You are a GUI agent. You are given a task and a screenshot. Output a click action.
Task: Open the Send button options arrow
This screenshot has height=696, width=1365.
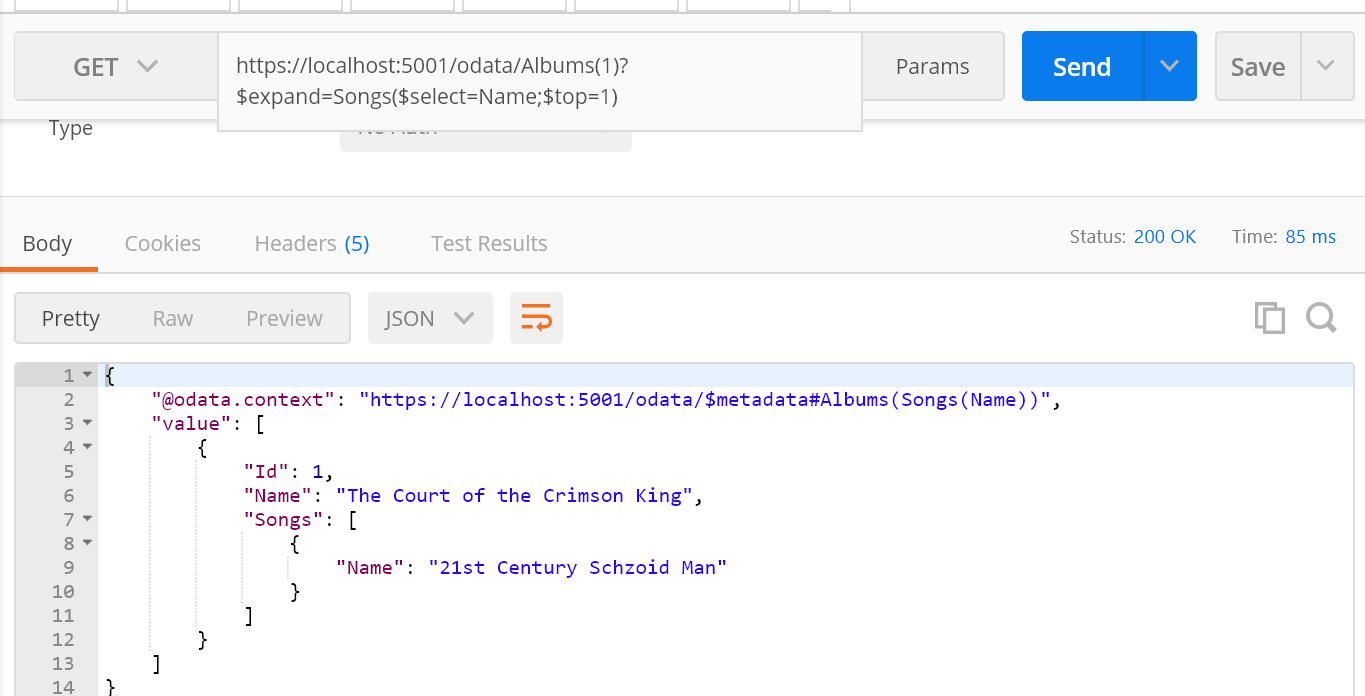1169,66
